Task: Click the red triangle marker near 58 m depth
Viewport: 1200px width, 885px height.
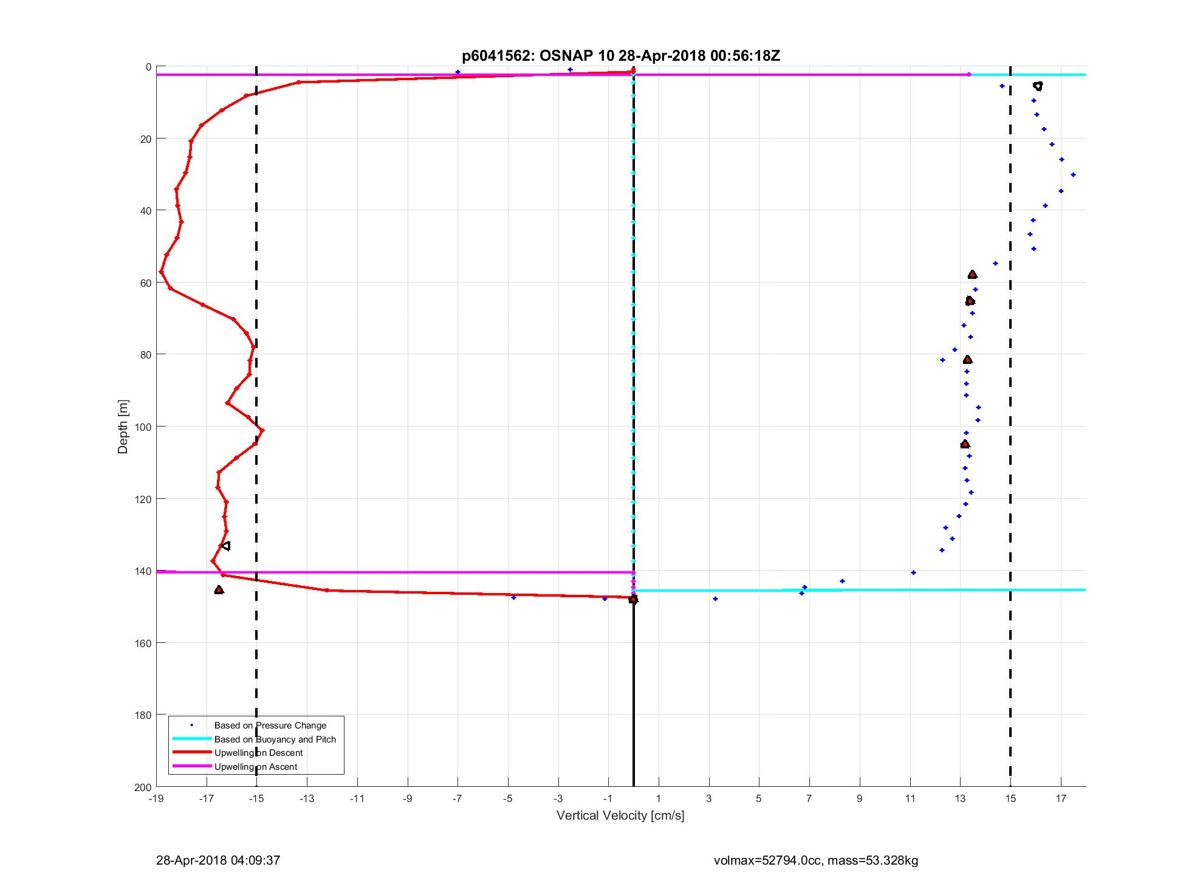Action: pyautogui.click(x=972, y=274)
